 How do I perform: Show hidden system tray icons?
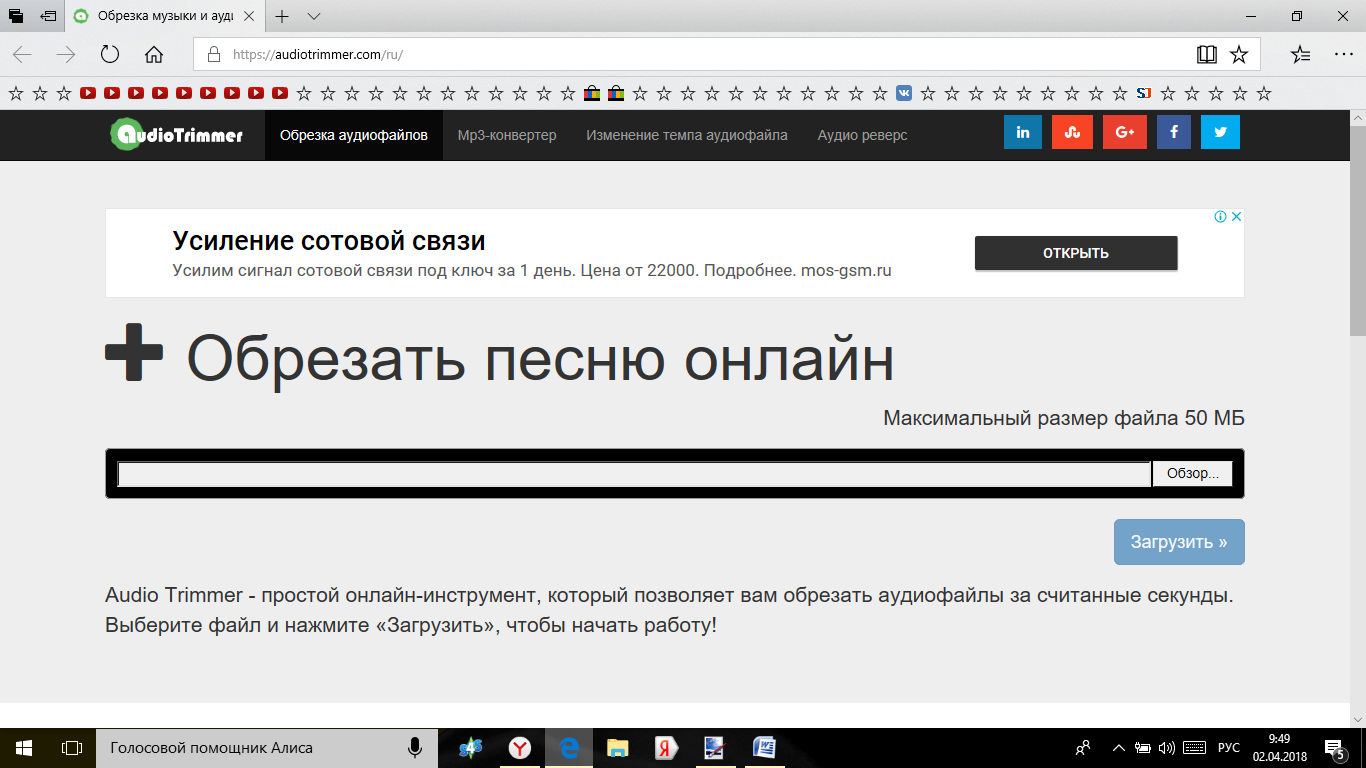[1118, 748]
